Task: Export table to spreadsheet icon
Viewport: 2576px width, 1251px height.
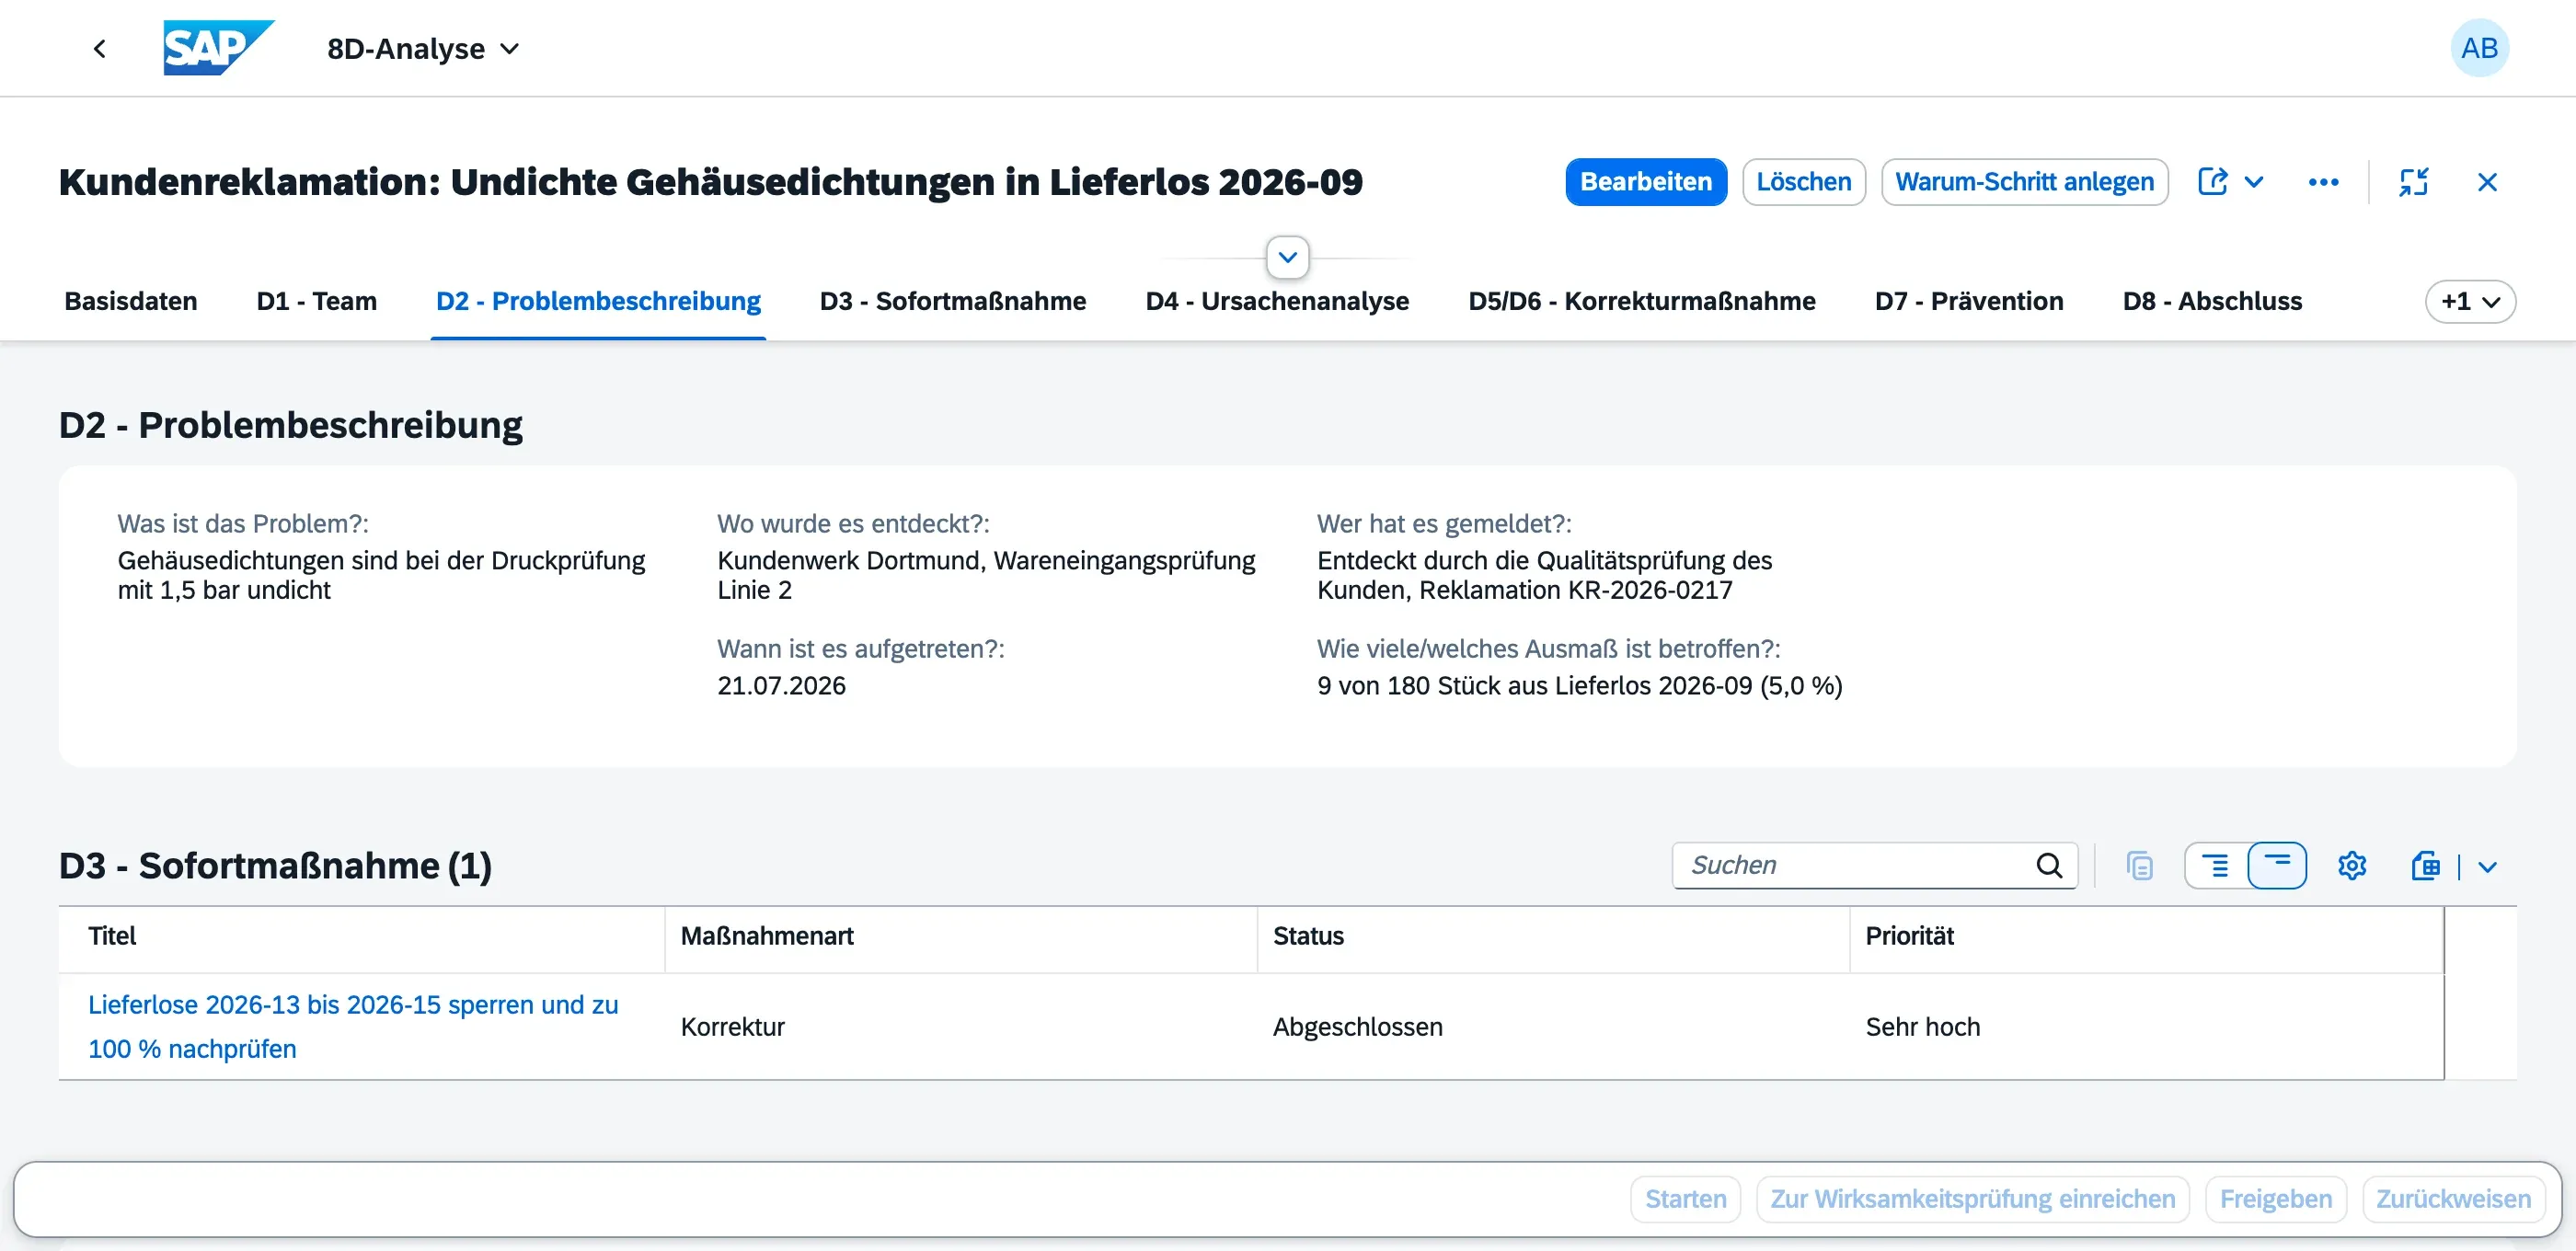Action: (x=2425, y=865)
